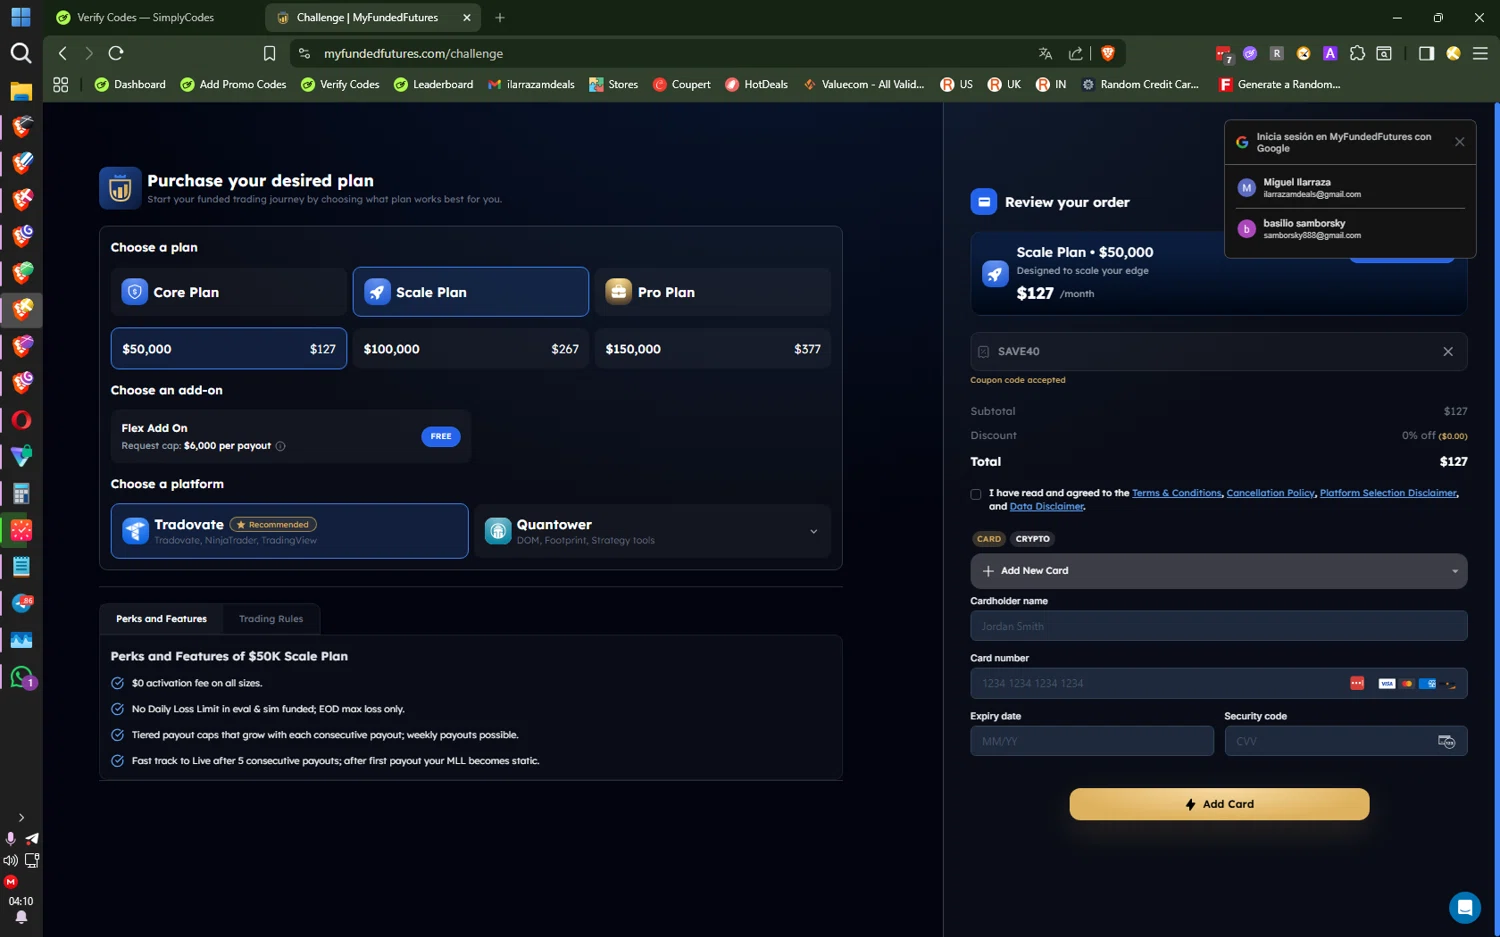Open the HotDeals bookmark
1500x937 pixels.
tap(756, 84)
